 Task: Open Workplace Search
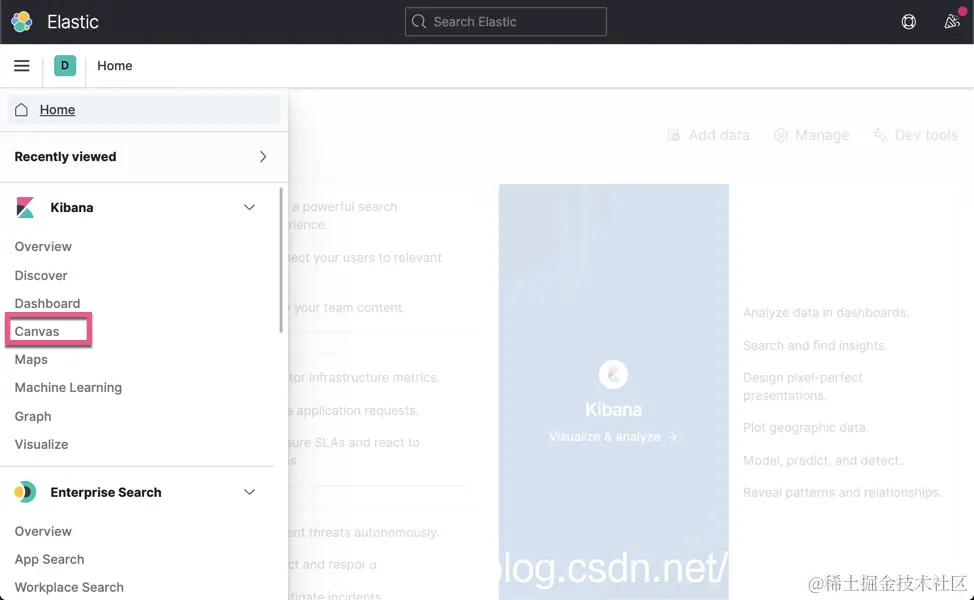coord(69,587)
